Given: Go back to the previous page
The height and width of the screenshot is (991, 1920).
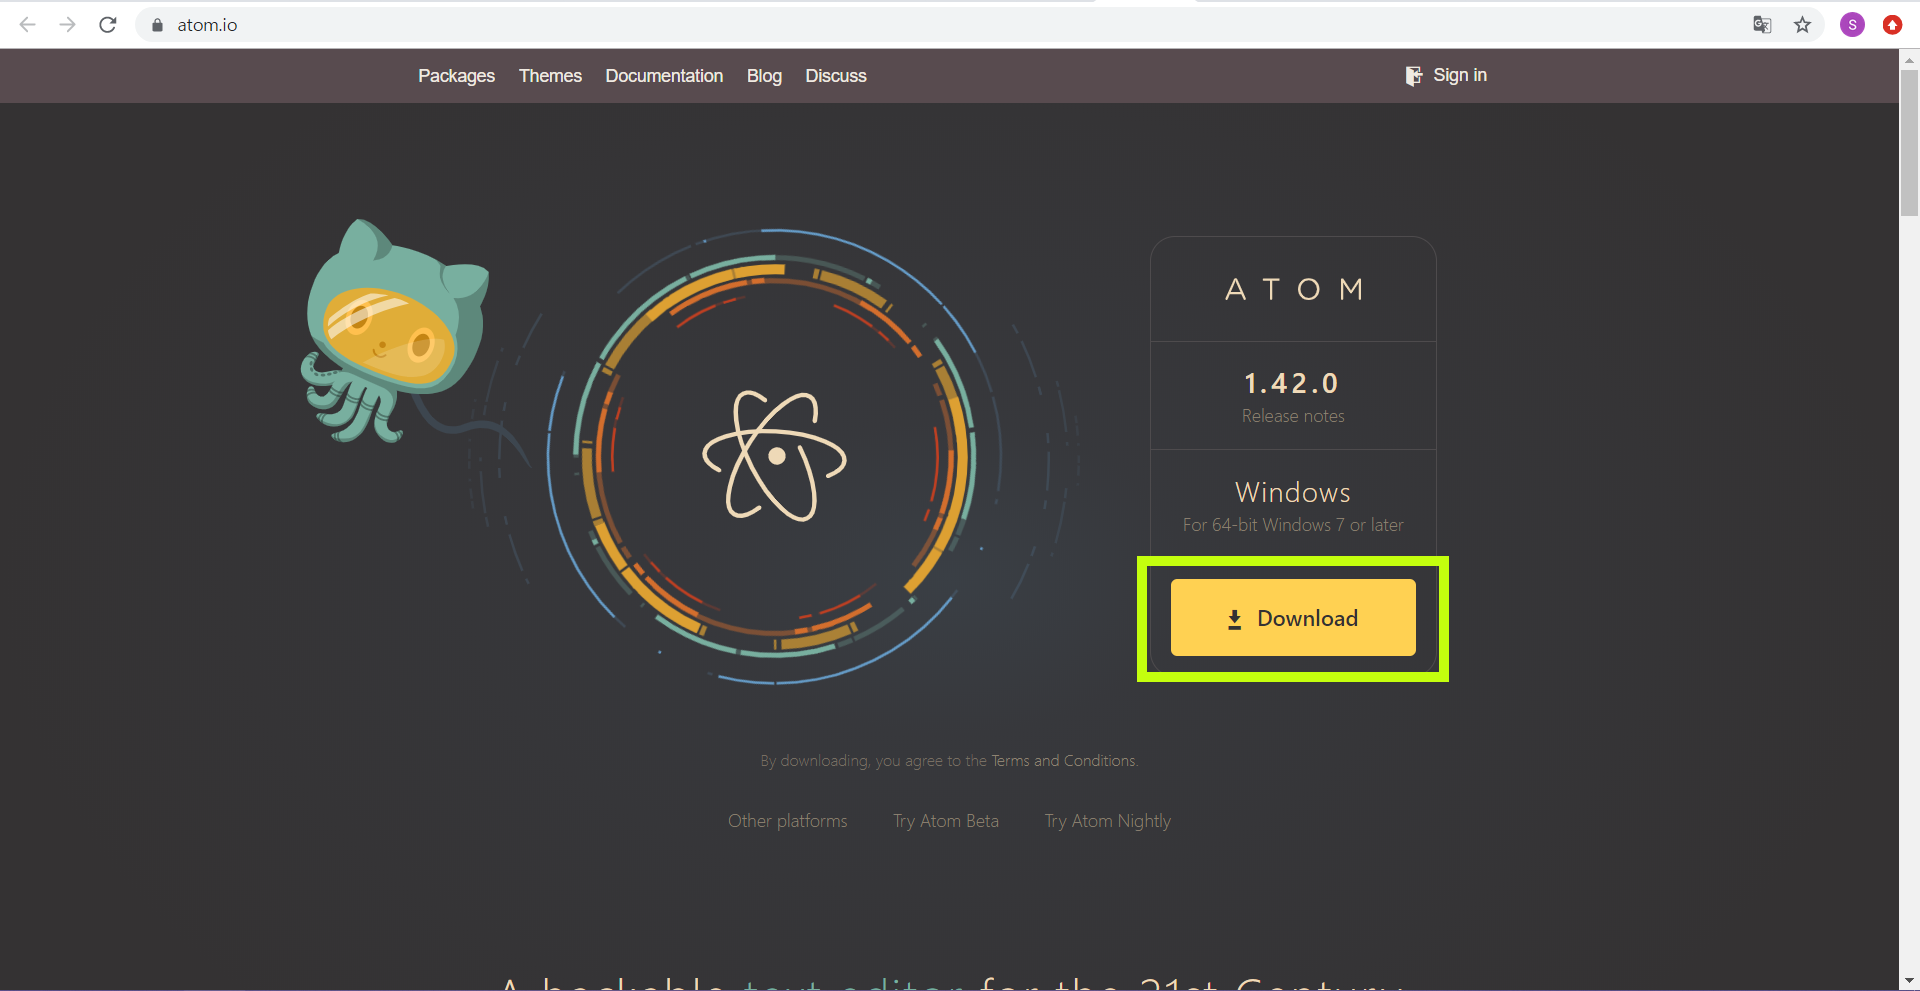Looking at the screenshot, I should pyautogui.click(x=28, y=25).
